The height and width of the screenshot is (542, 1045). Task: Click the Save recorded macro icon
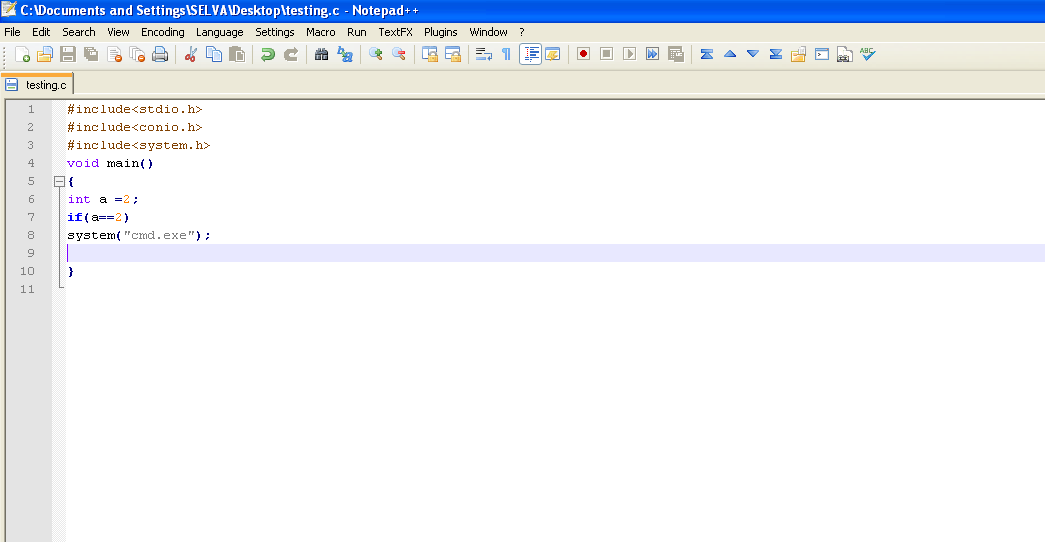coord(676,54)
